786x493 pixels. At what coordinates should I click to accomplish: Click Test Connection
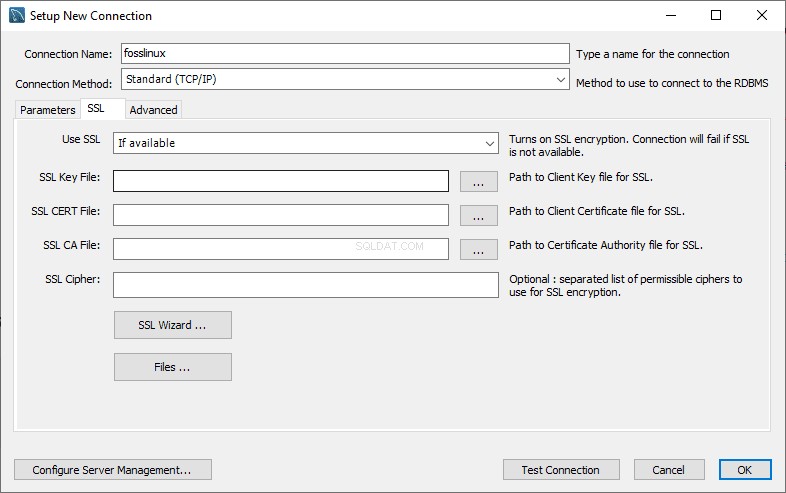pyautogui.click(x=561, y=470)
